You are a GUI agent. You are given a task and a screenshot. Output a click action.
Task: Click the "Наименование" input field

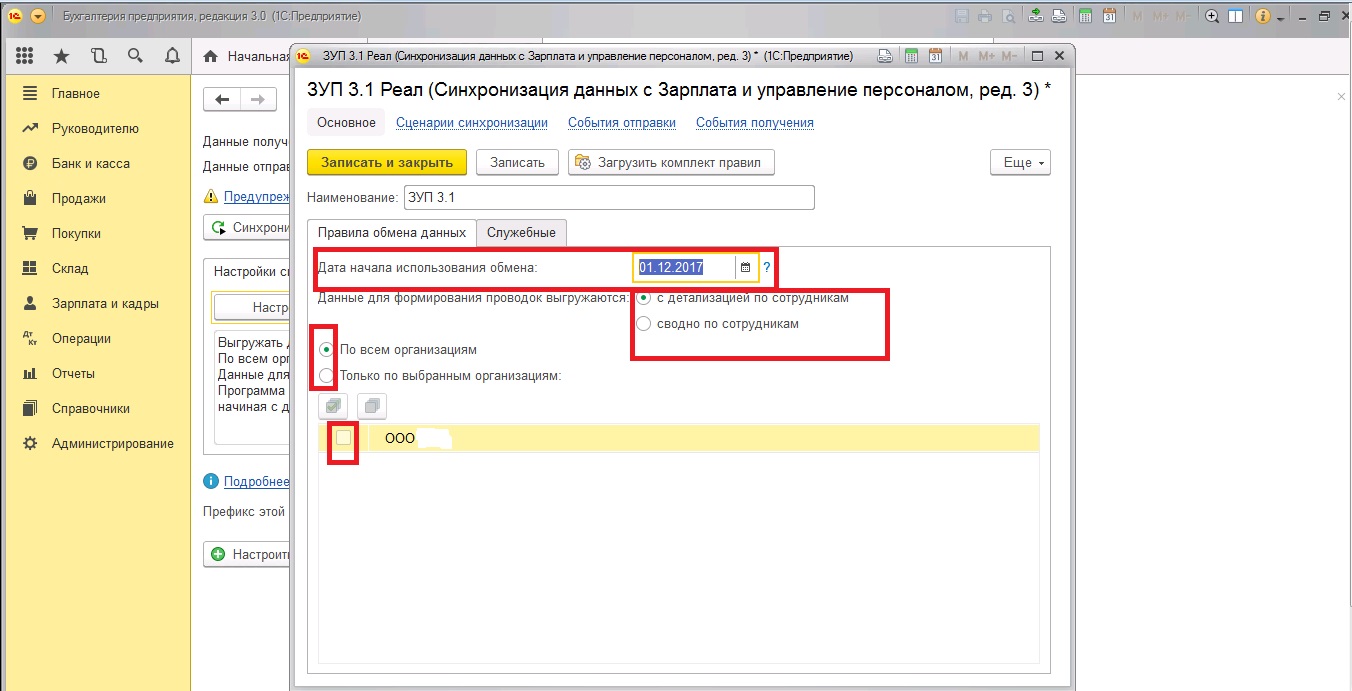(609, 197)
